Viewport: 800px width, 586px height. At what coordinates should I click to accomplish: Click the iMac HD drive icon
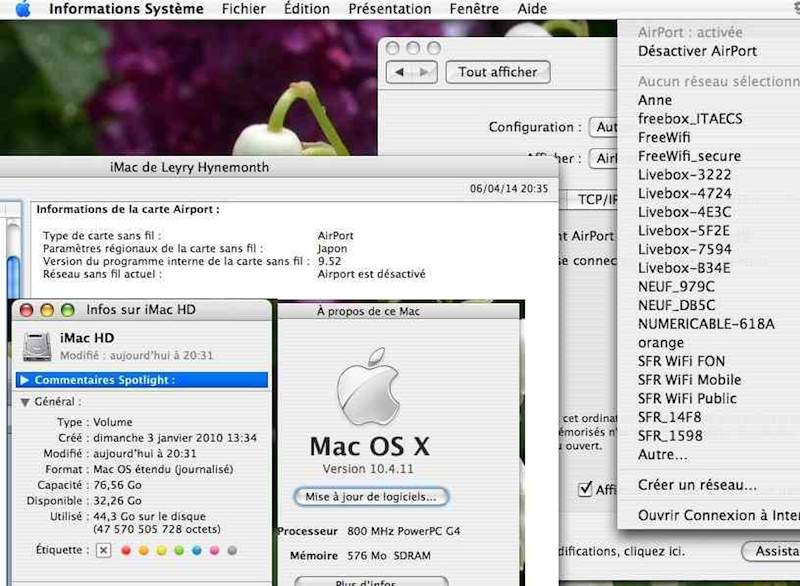point(37,346)
